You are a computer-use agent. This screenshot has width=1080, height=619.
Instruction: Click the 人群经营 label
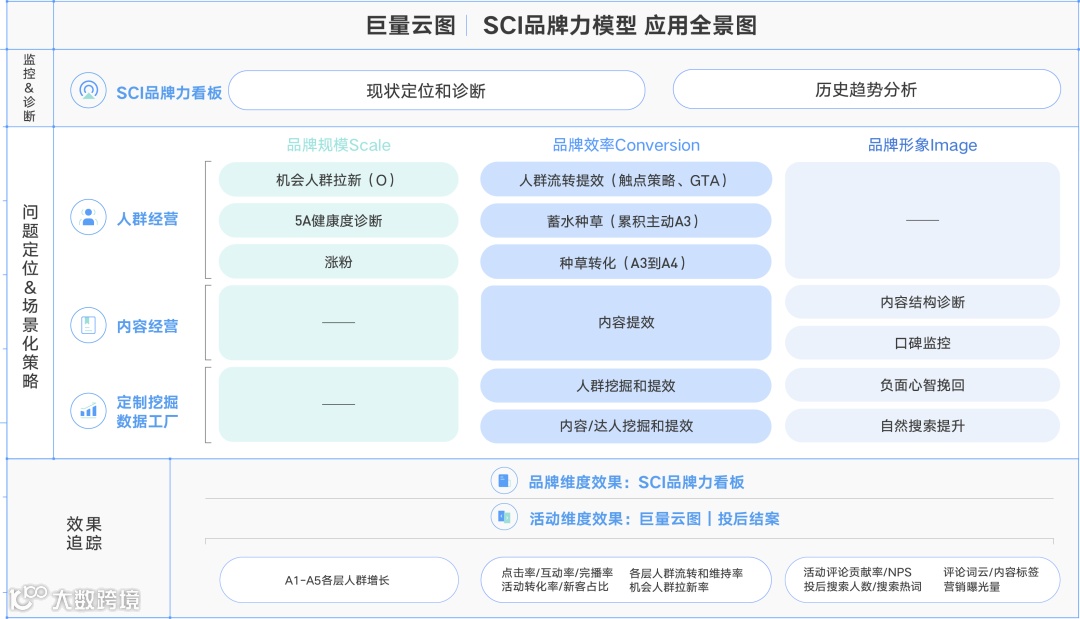pyautogui.click(x=147, y=219)
